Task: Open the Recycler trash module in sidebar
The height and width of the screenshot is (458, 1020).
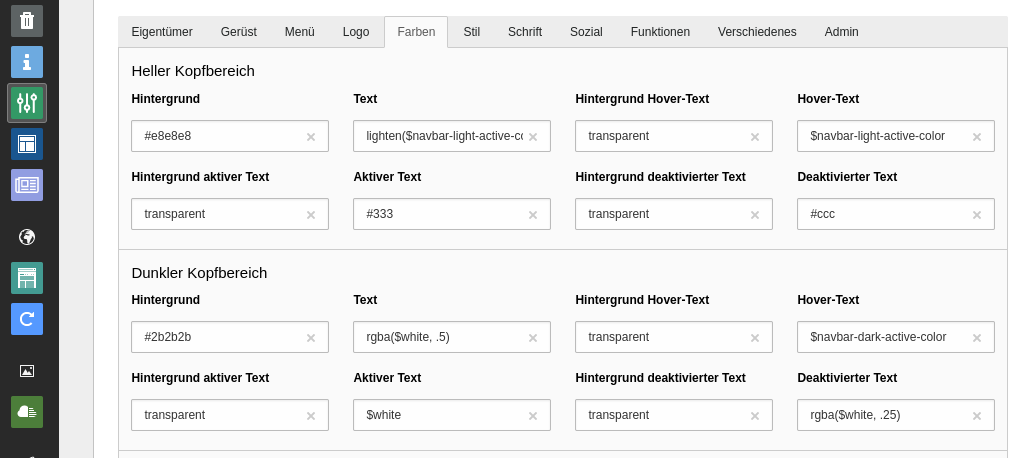Action: tap(27, 21)
